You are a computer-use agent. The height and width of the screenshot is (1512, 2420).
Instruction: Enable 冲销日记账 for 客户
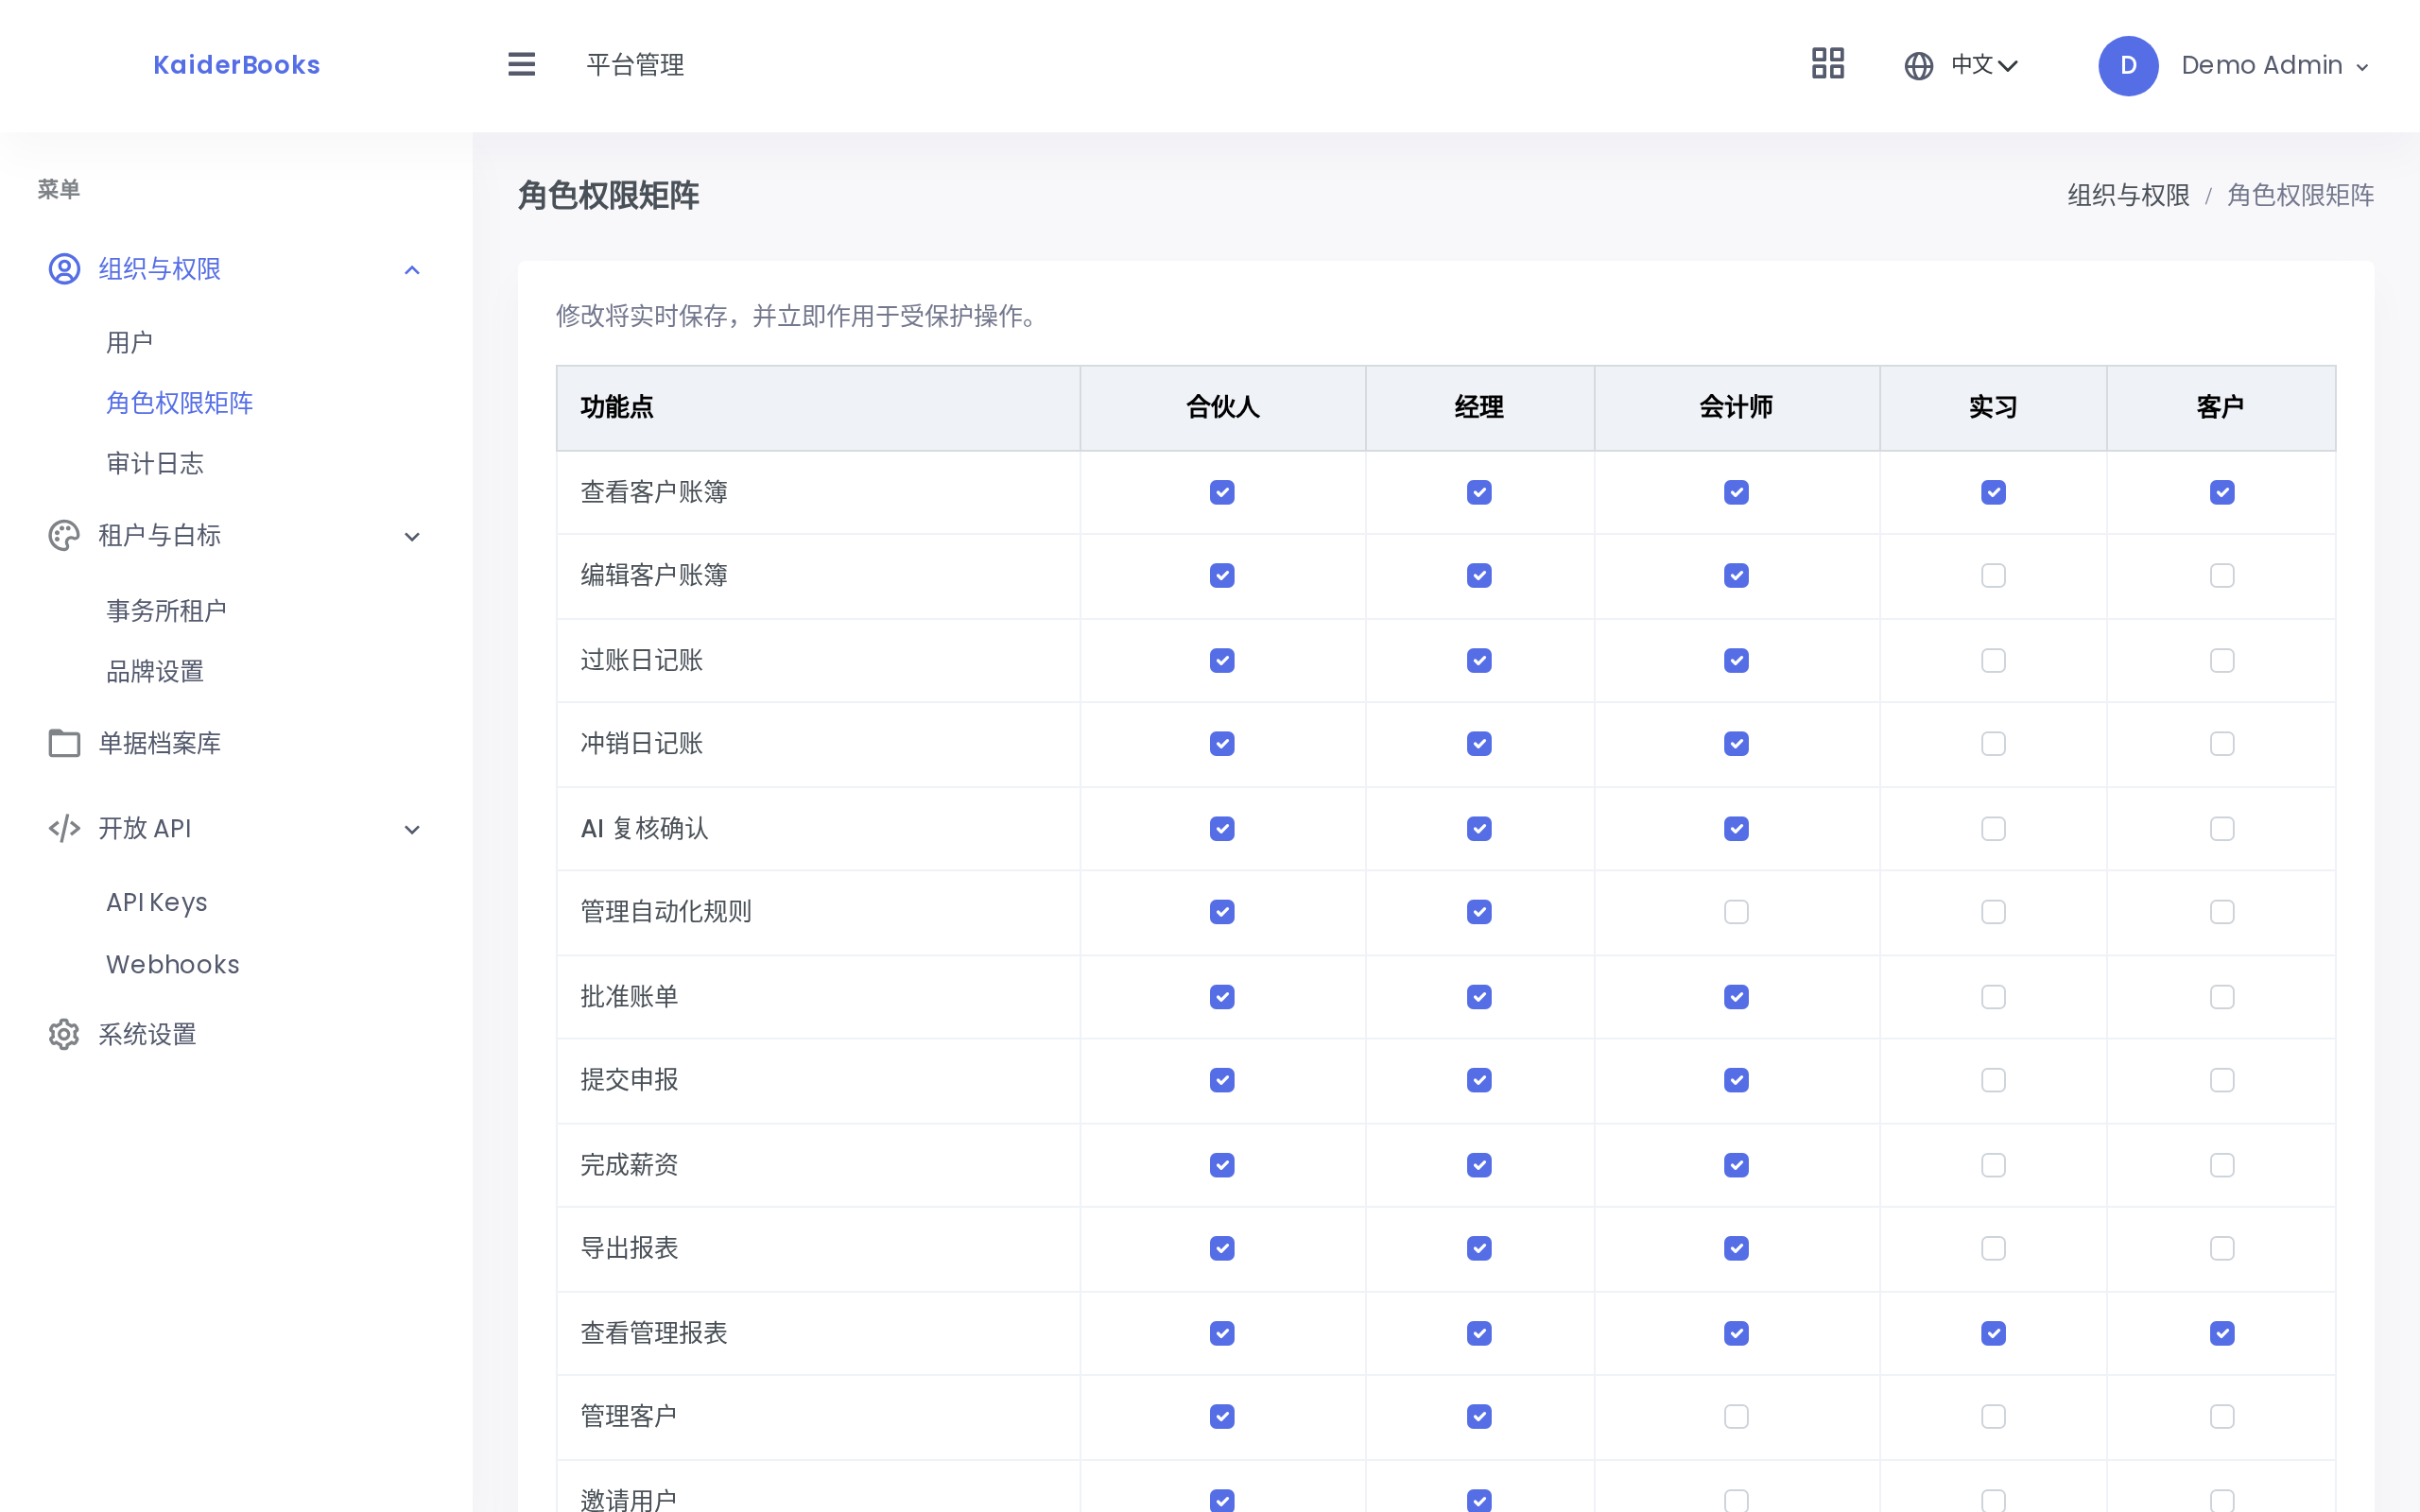coord(2222,744)
